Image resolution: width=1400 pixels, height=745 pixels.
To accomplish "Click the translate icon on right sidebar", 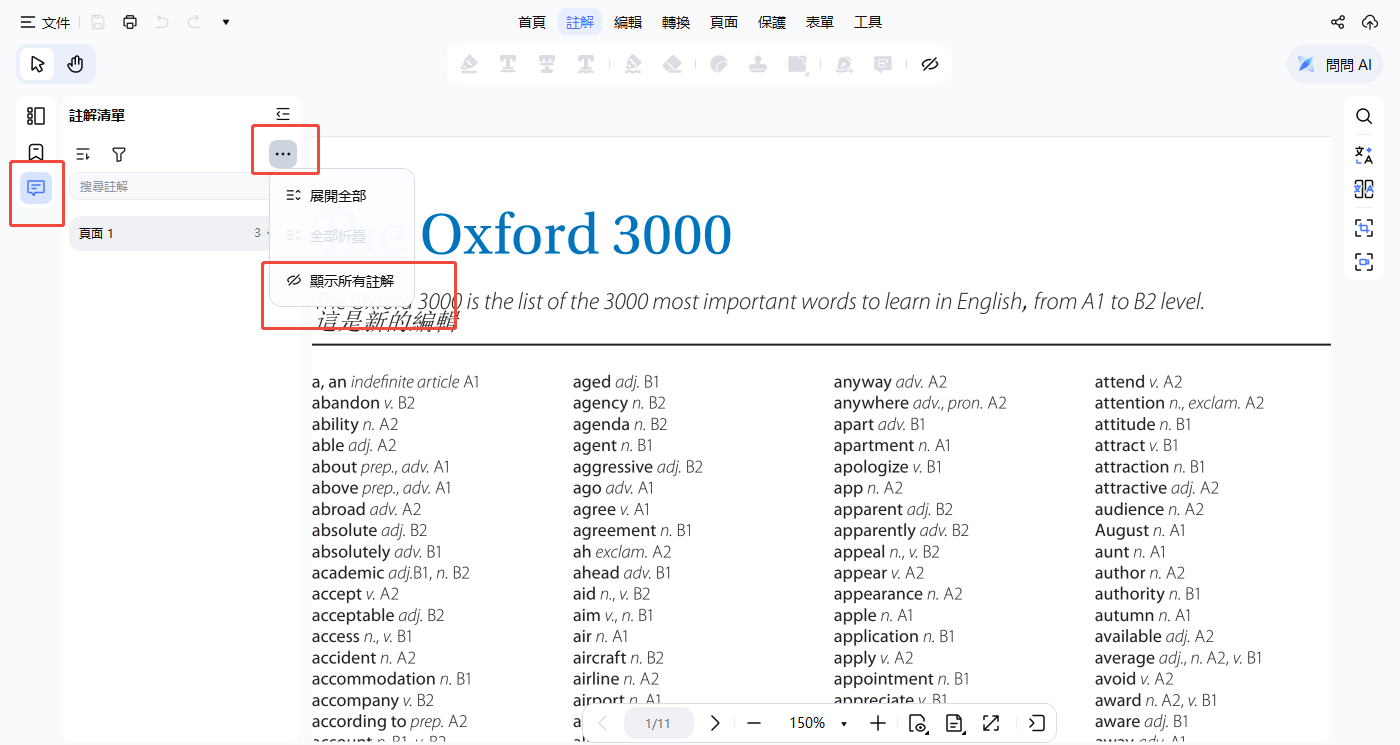I will 1364,154.
